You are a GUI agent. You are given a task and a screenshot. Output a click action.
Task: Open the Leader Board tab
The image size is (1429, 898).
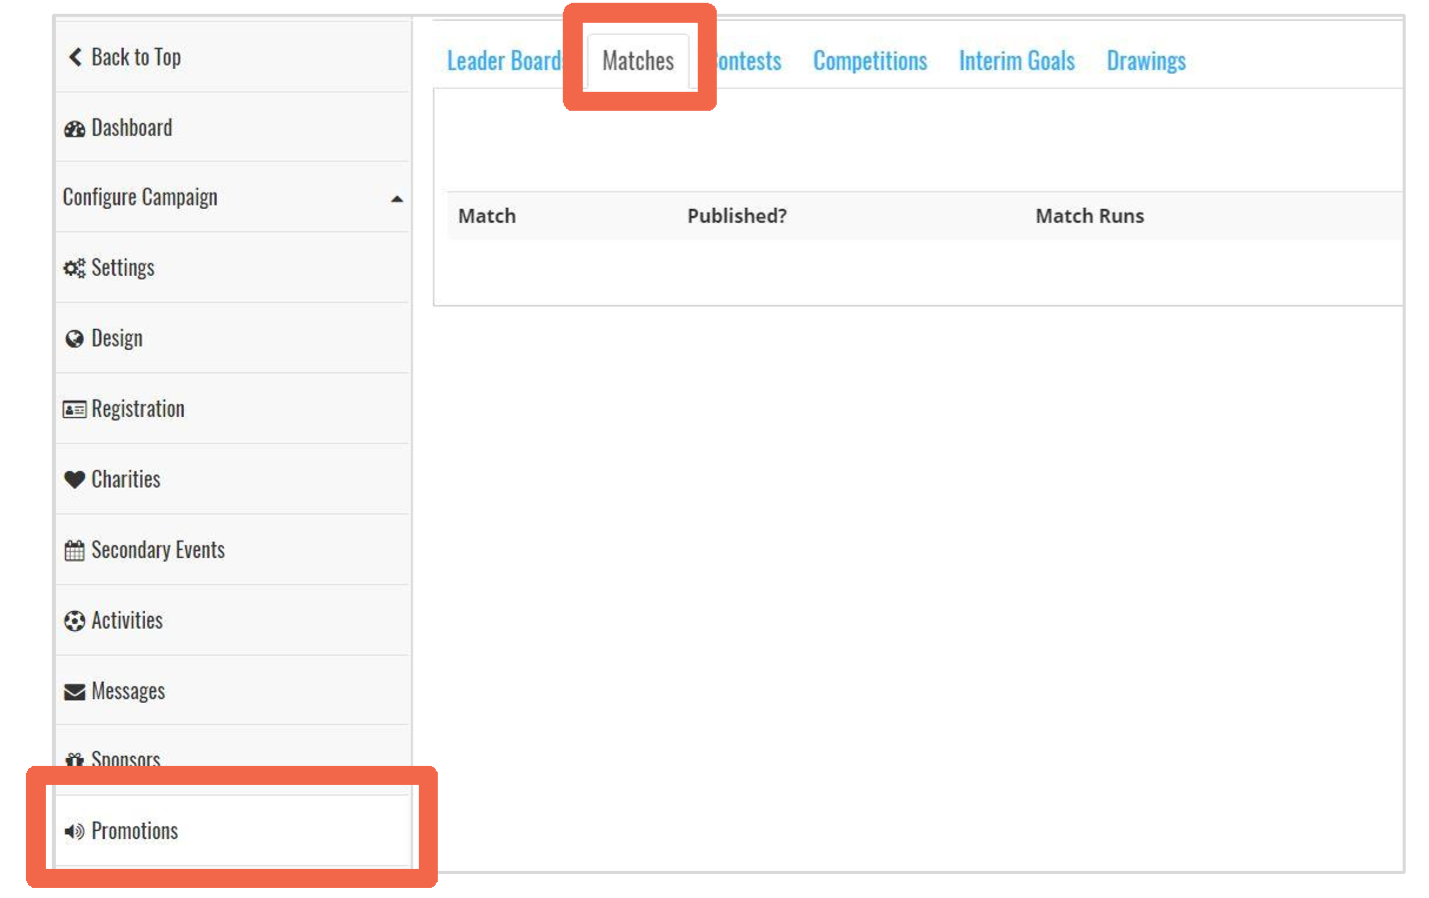pos(504,60)
